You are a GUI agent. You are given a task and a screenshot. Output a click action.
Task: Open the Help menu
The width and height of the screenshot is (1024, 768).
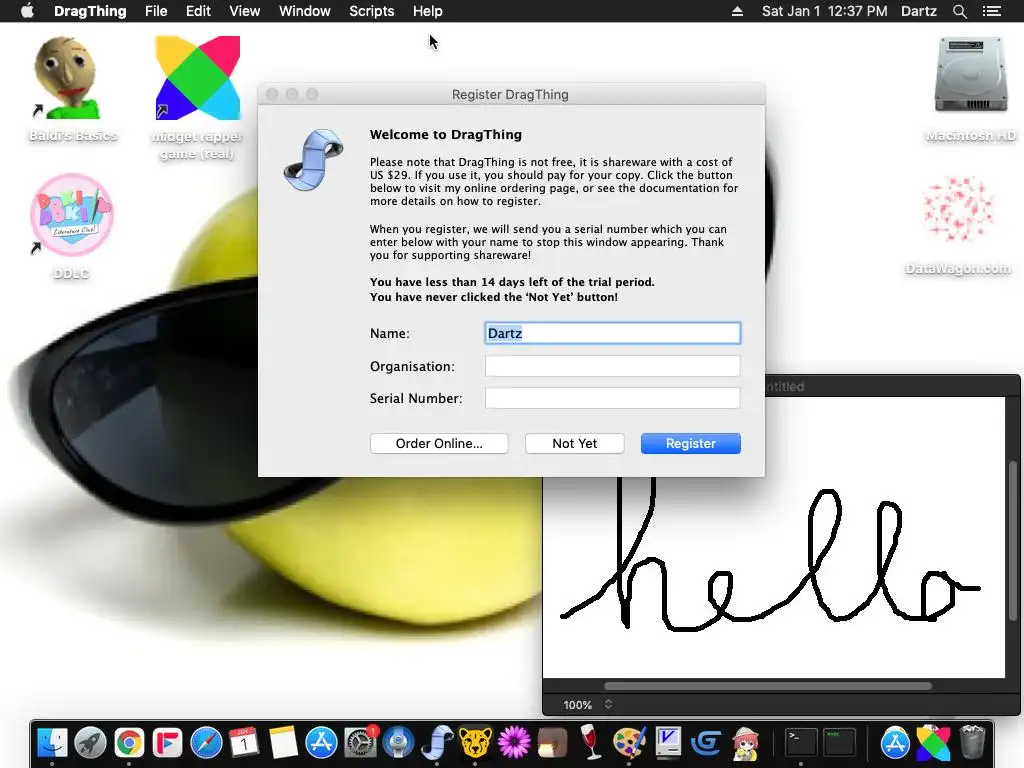[428, 11]
